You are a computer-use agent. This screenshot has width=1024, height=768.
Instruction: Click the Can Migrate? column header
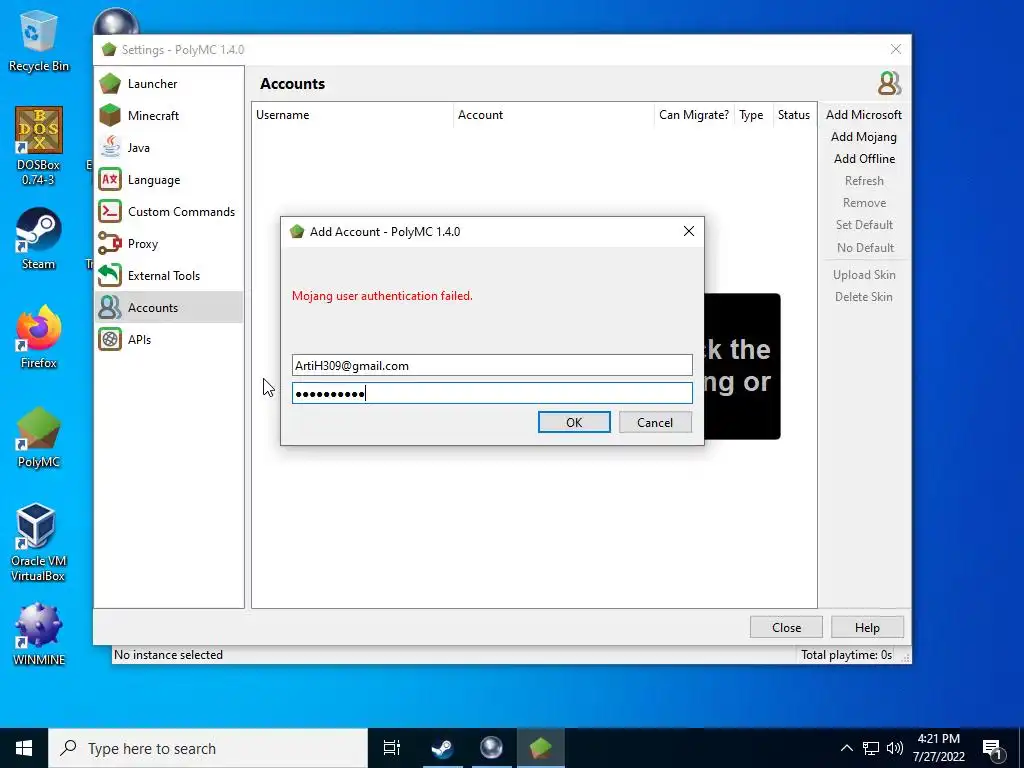[694, 115]
